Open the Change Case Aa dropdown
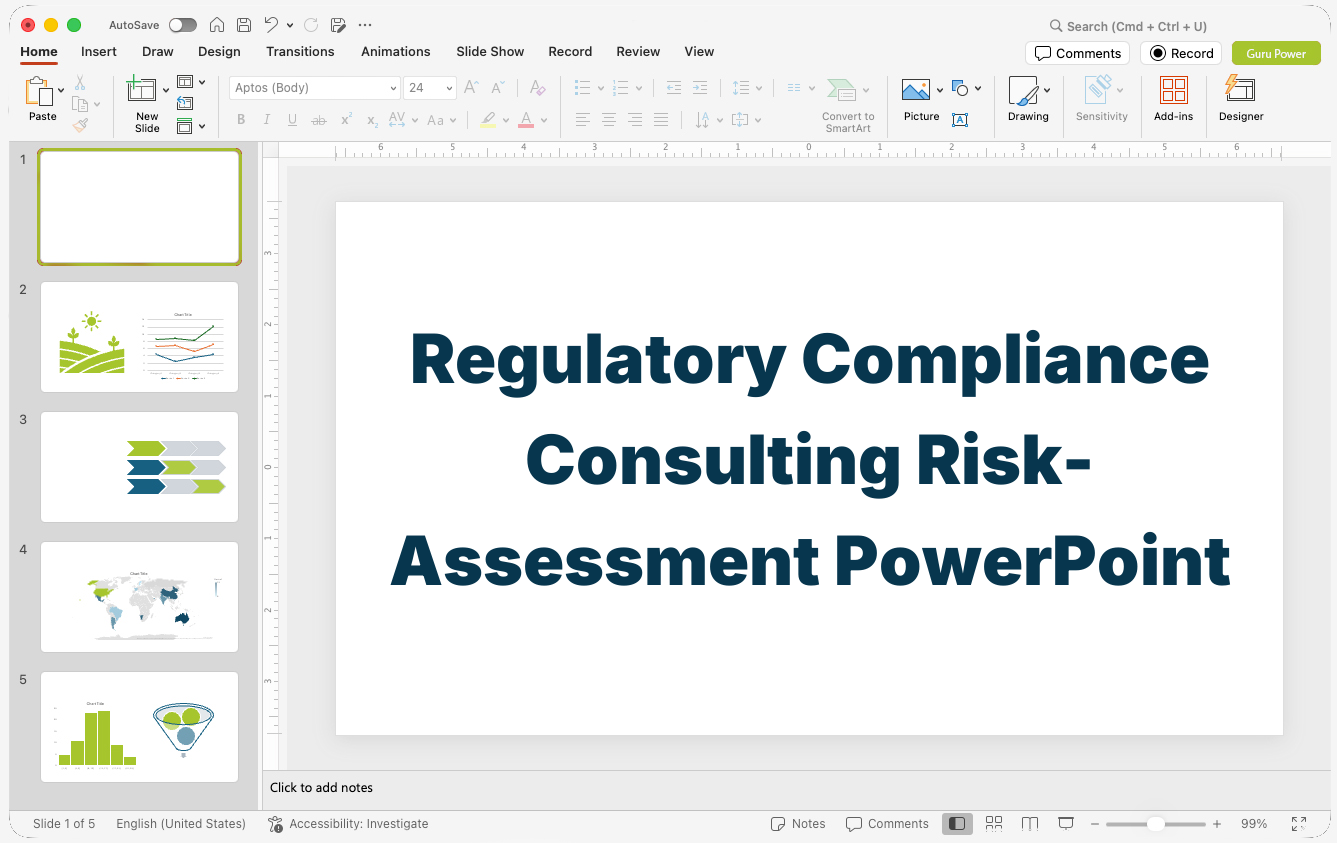The width and height of the screenshot is (1337, 843). tap(441, 120)
